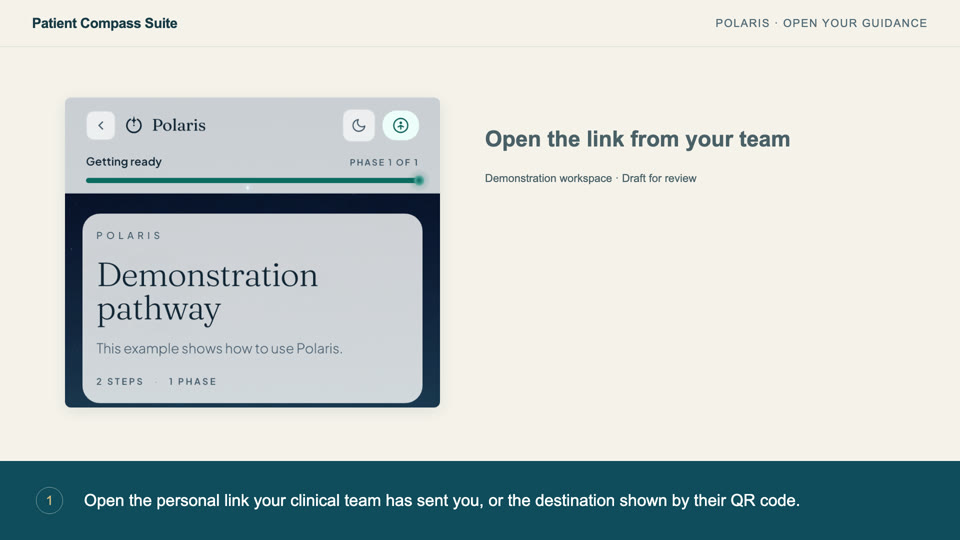Click the 1 Phase label on card
The width and height of the screenshot is (960, 540).
pos(192,381)
